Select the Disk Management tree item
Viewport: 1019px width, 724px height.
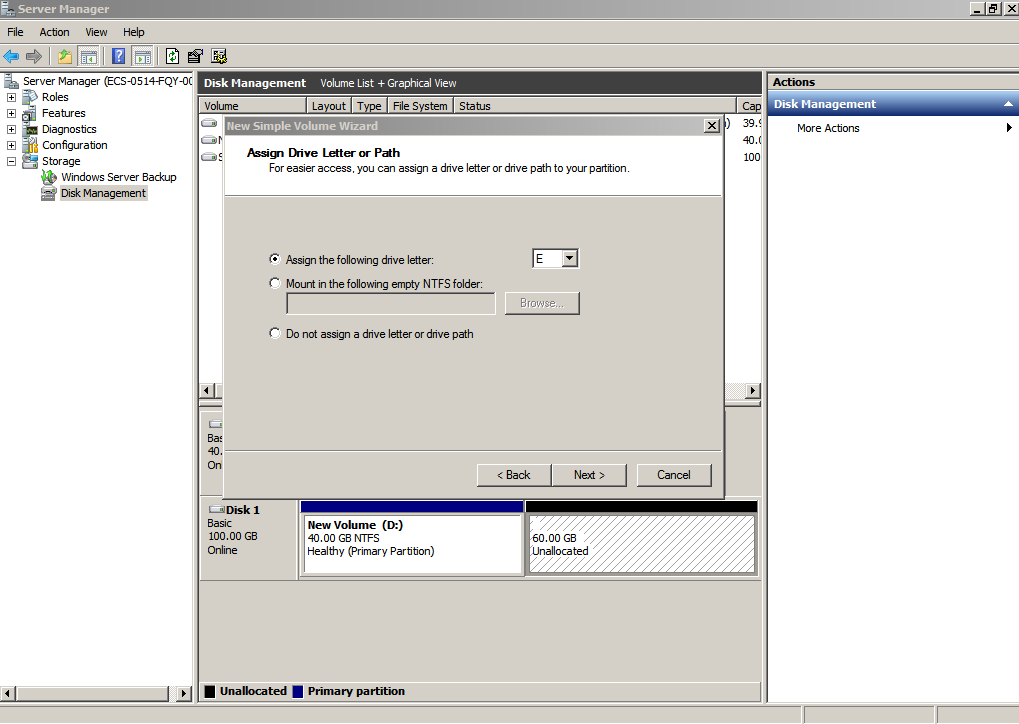103,193
